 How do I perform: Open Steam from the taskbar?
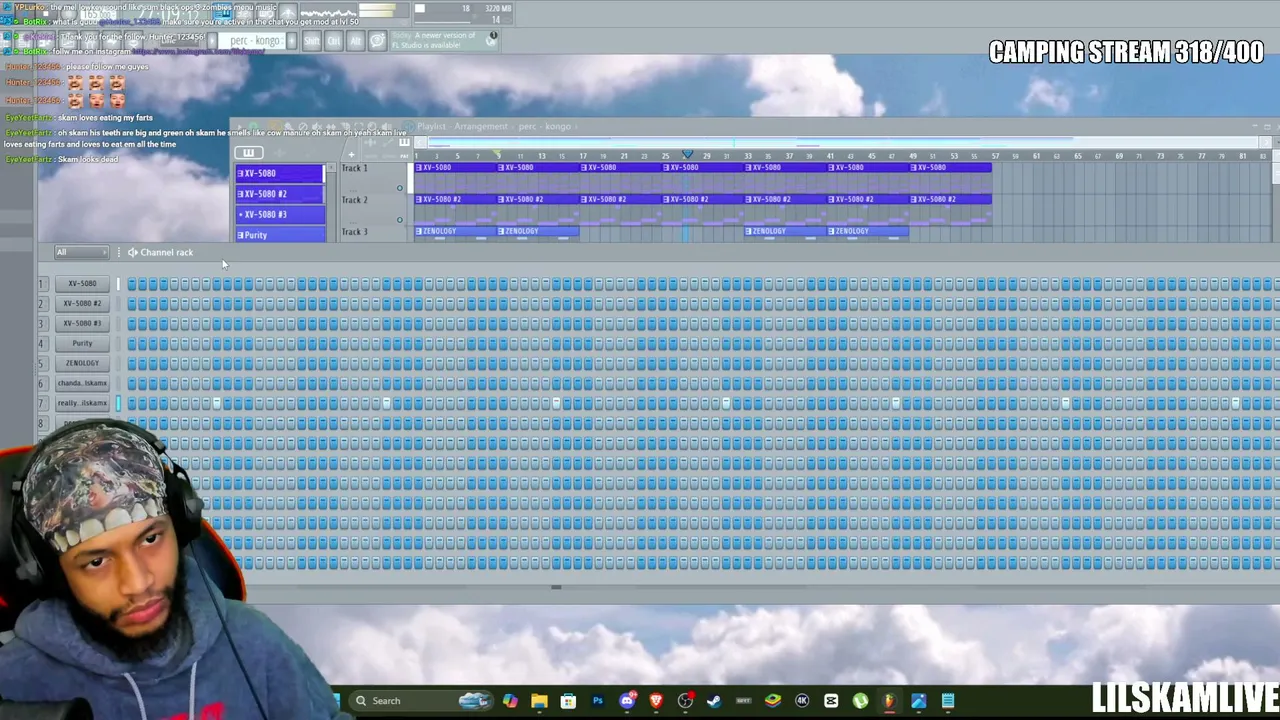[714, 701]
